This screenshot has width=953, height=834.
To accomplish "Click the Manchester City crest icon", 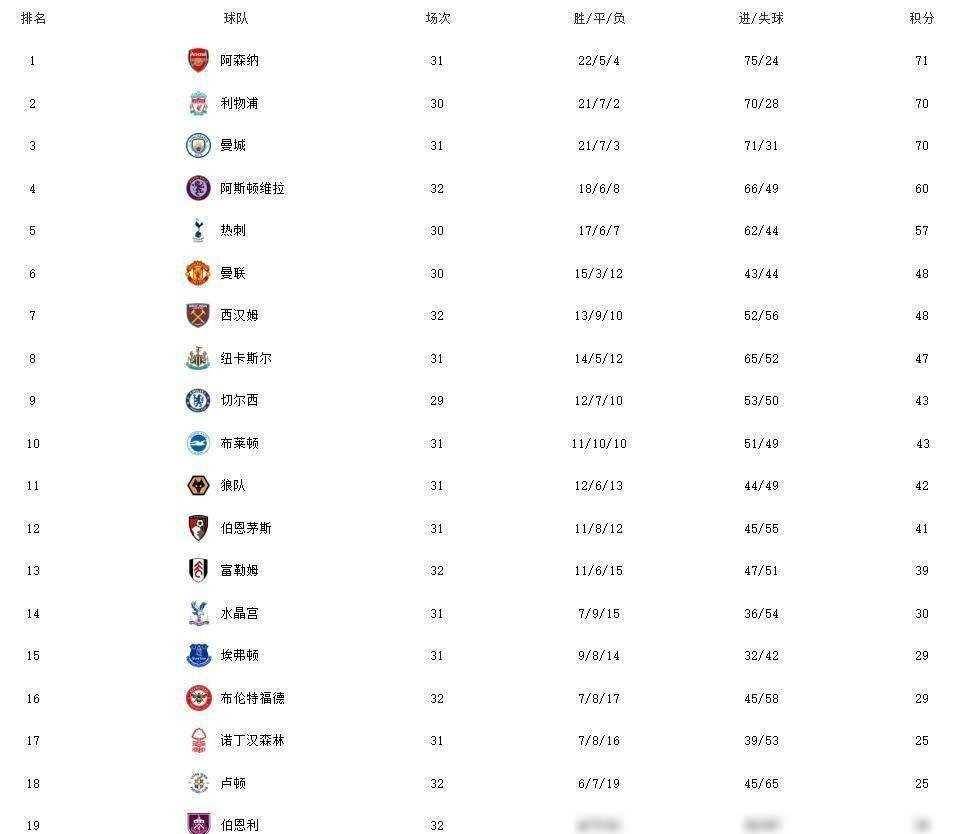I will pos(198,145).
